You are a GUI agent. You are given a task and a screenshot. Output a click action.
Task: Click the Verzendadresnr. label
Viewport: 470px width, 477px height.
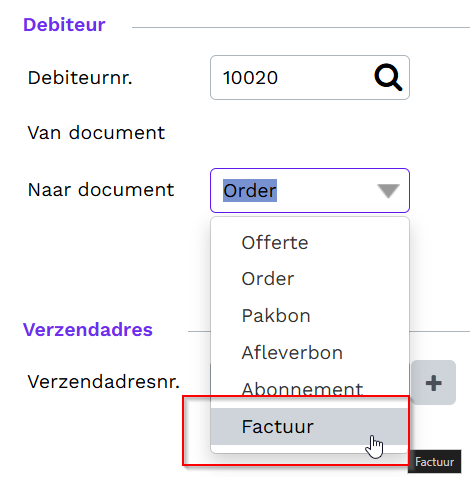(x=104, y=382)
